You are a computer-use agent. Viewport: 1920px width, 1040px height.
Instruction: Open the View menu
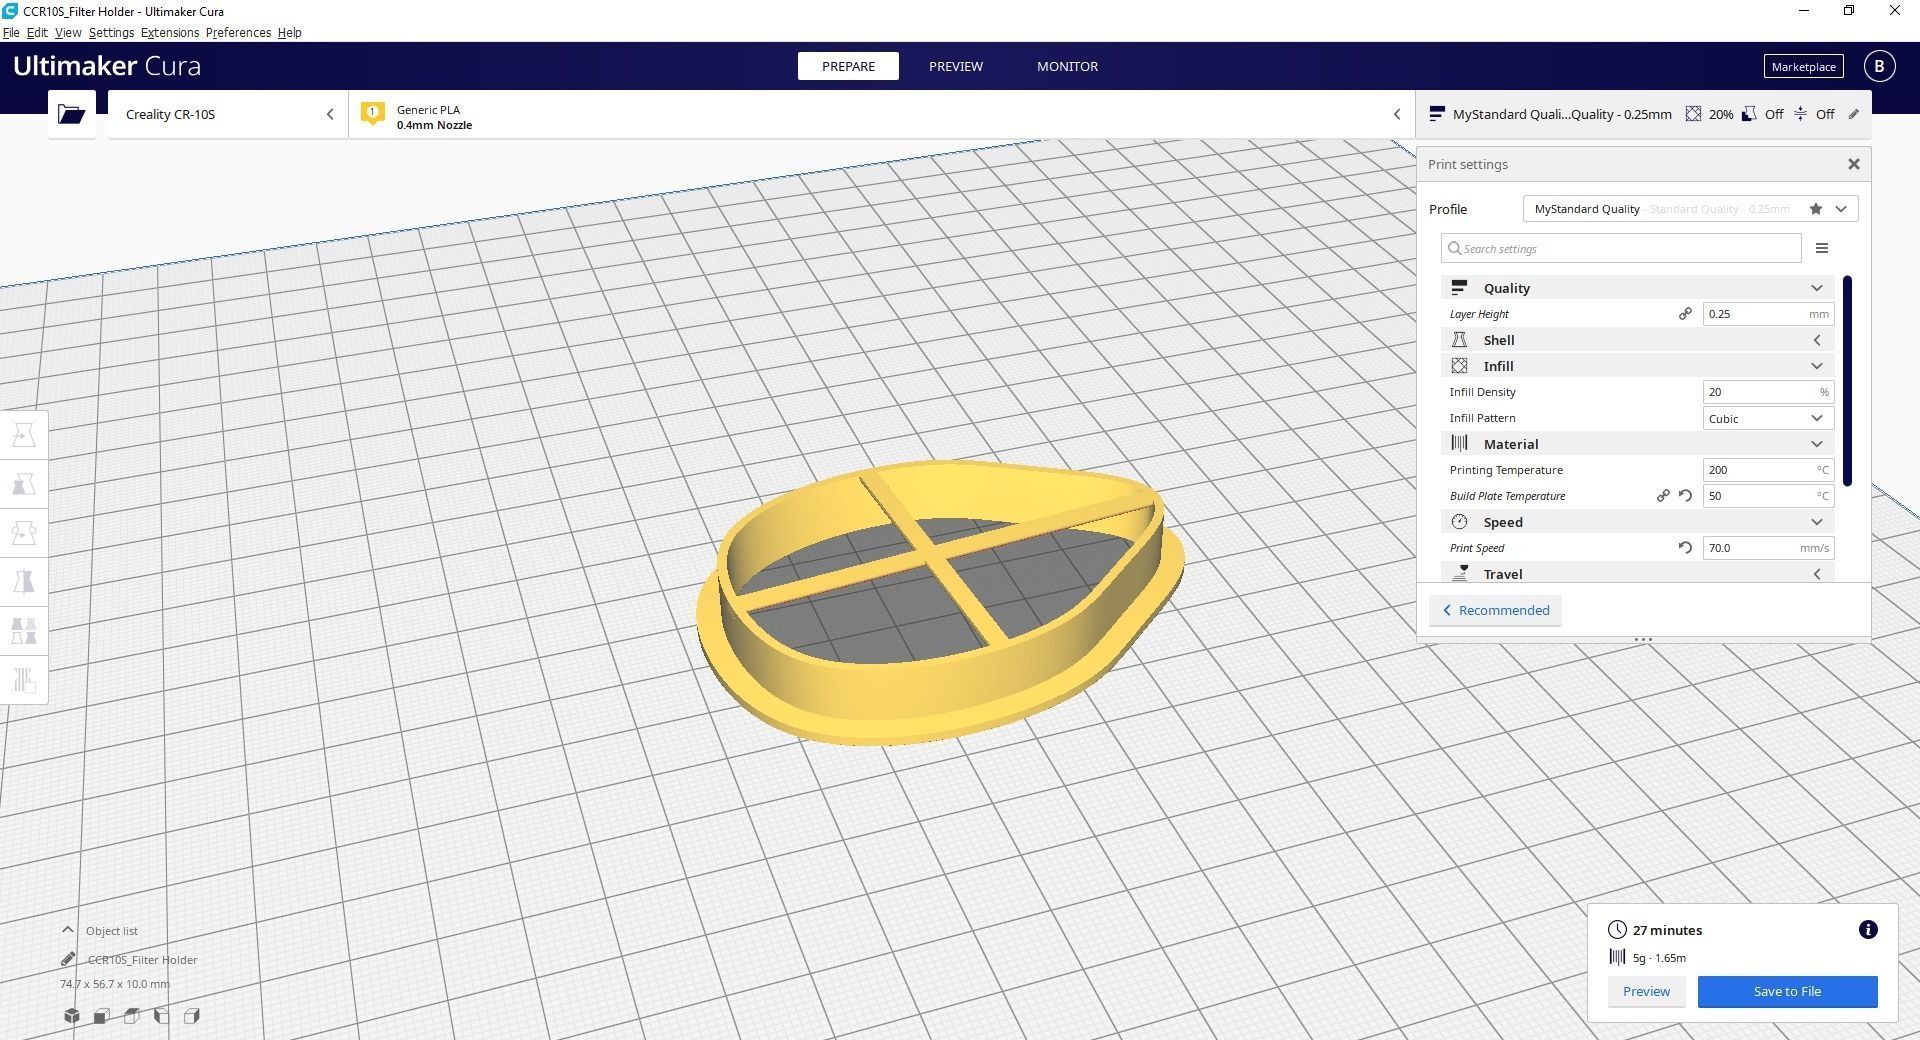tap(68, 32)
